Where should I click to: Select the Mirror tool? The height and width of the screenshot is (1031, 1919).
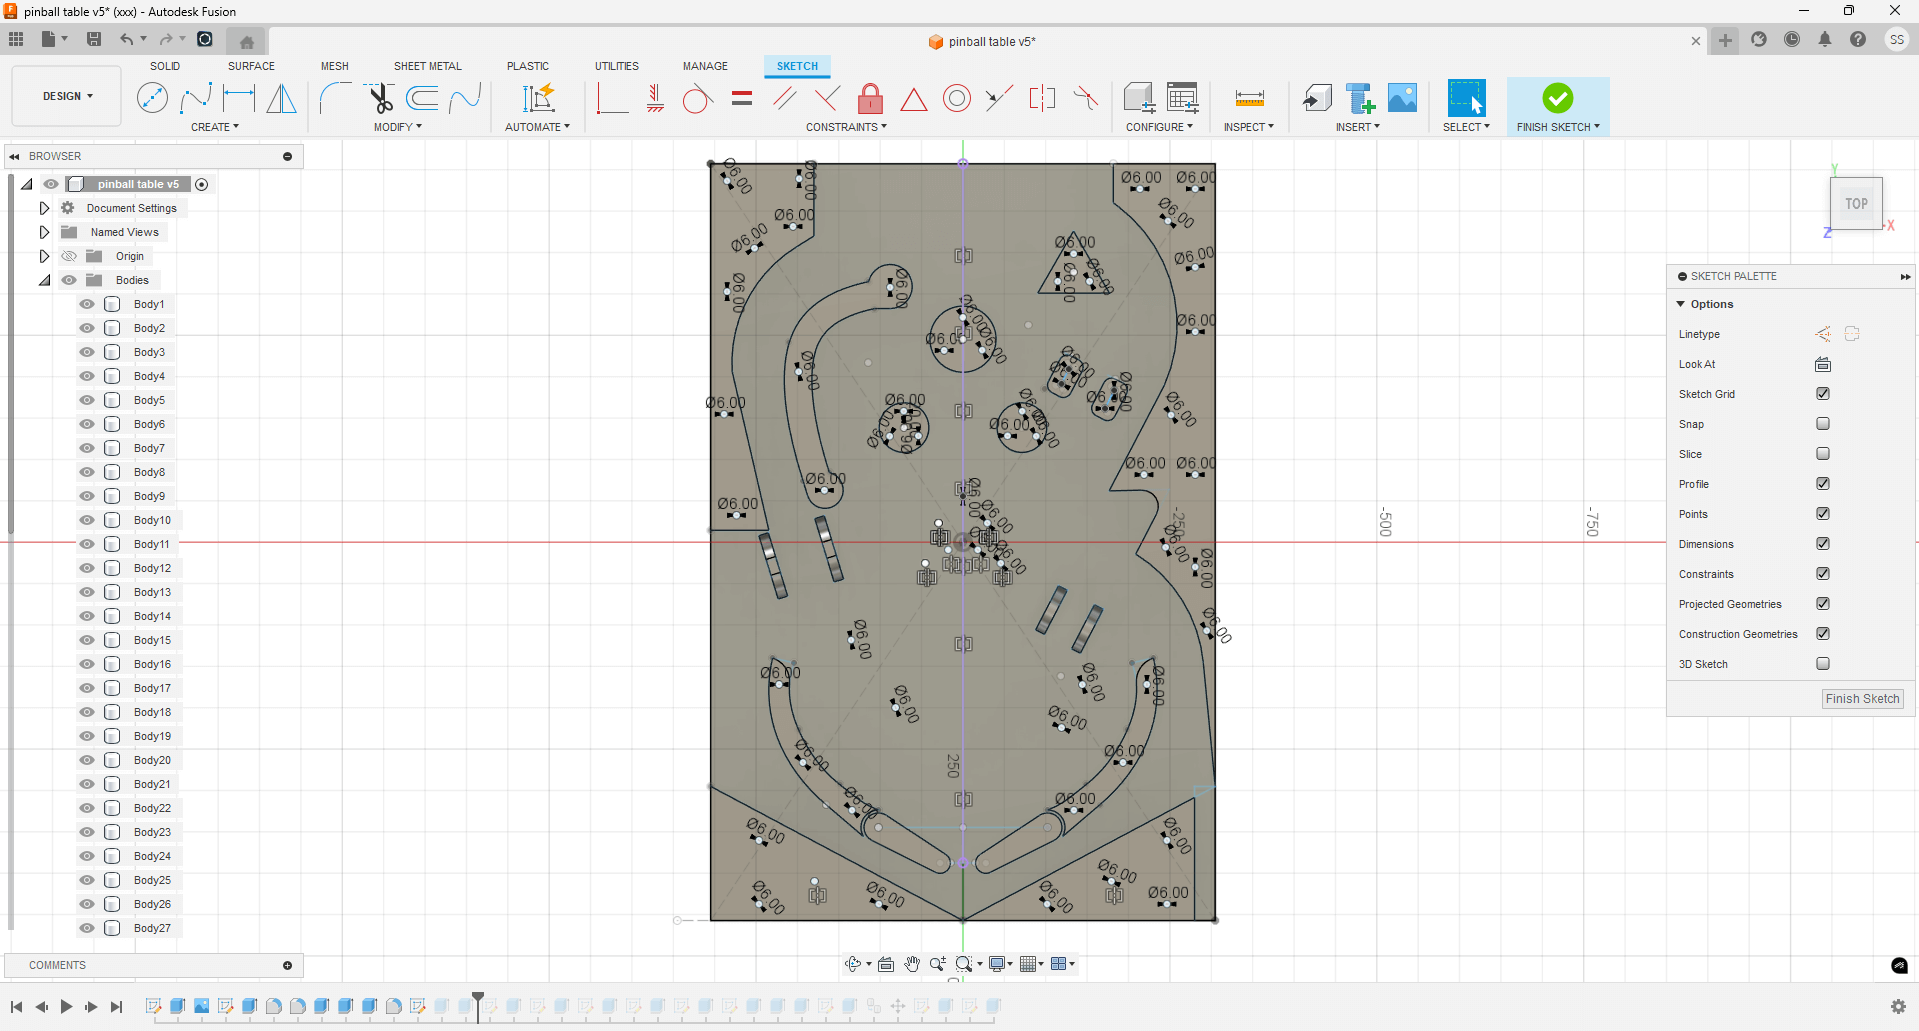(x=282, y=98)
